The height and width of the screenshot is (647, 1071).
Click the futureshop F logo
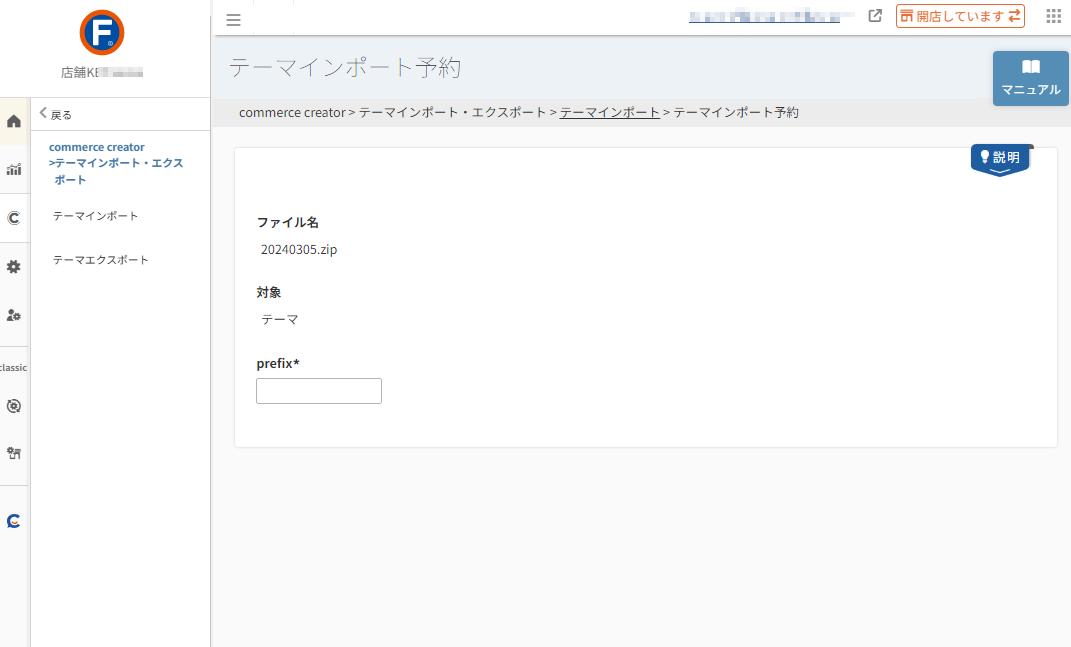click(x=102, y=33)
